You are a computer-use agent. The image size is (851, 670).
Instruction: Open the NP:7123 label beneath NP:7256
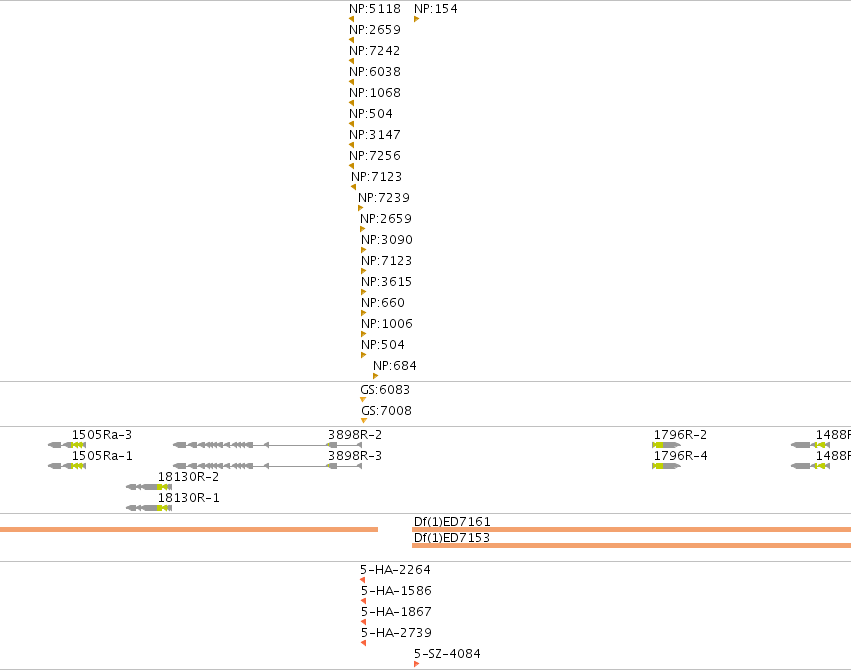[377, 177]
